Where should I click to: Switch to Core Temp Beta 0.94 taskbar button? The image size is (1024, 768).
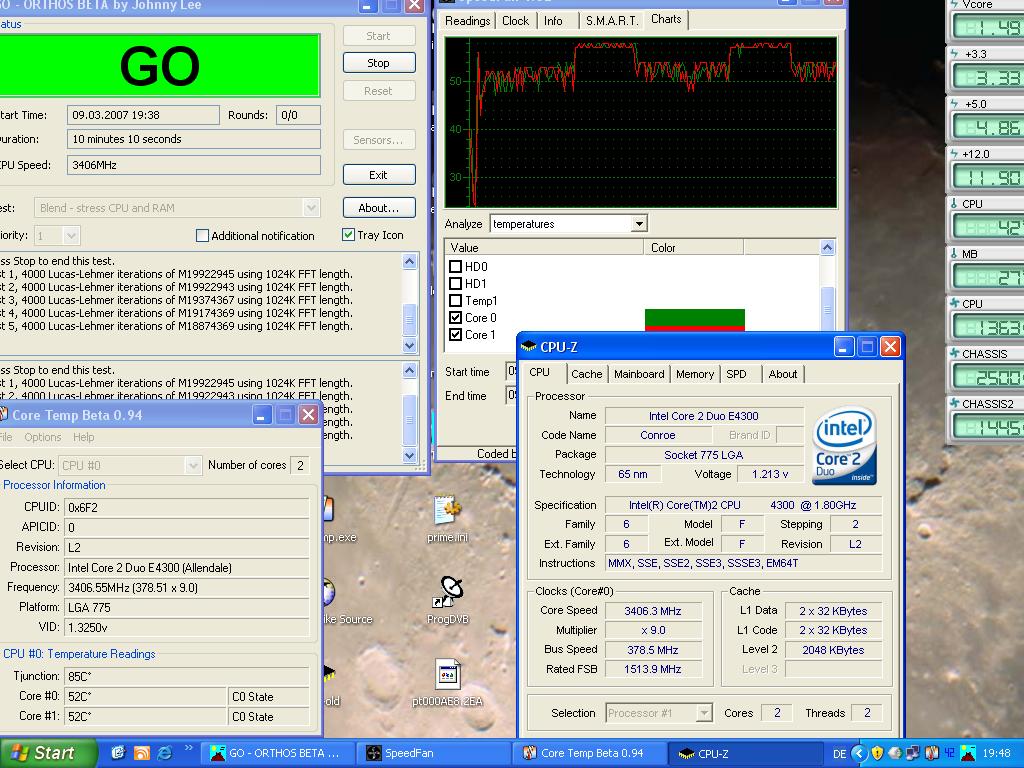(591, 753)
